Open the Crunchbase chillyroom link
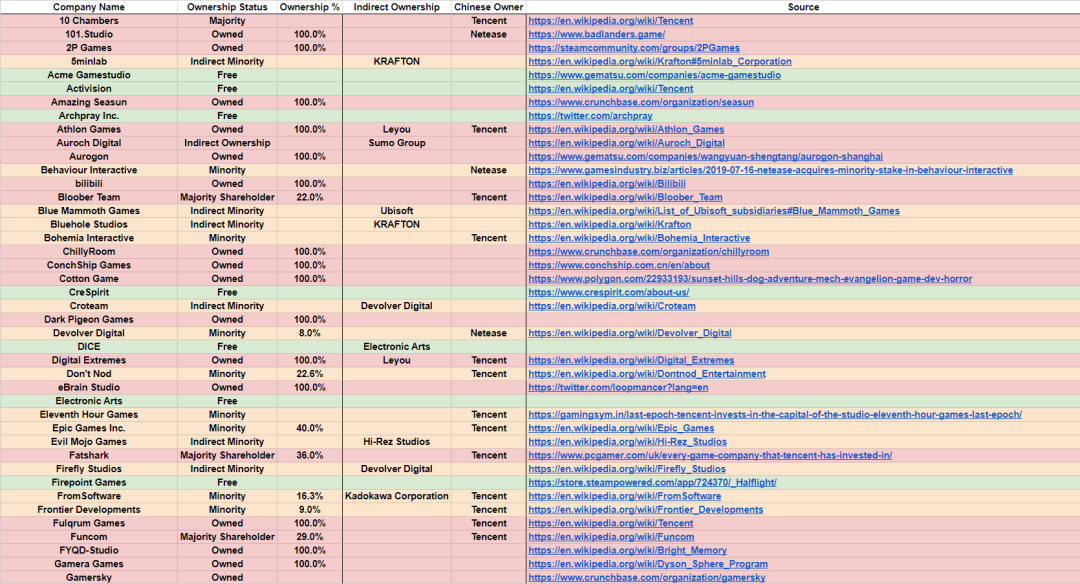The height and width of the screenshot is (584, 1080). point(649,251)
